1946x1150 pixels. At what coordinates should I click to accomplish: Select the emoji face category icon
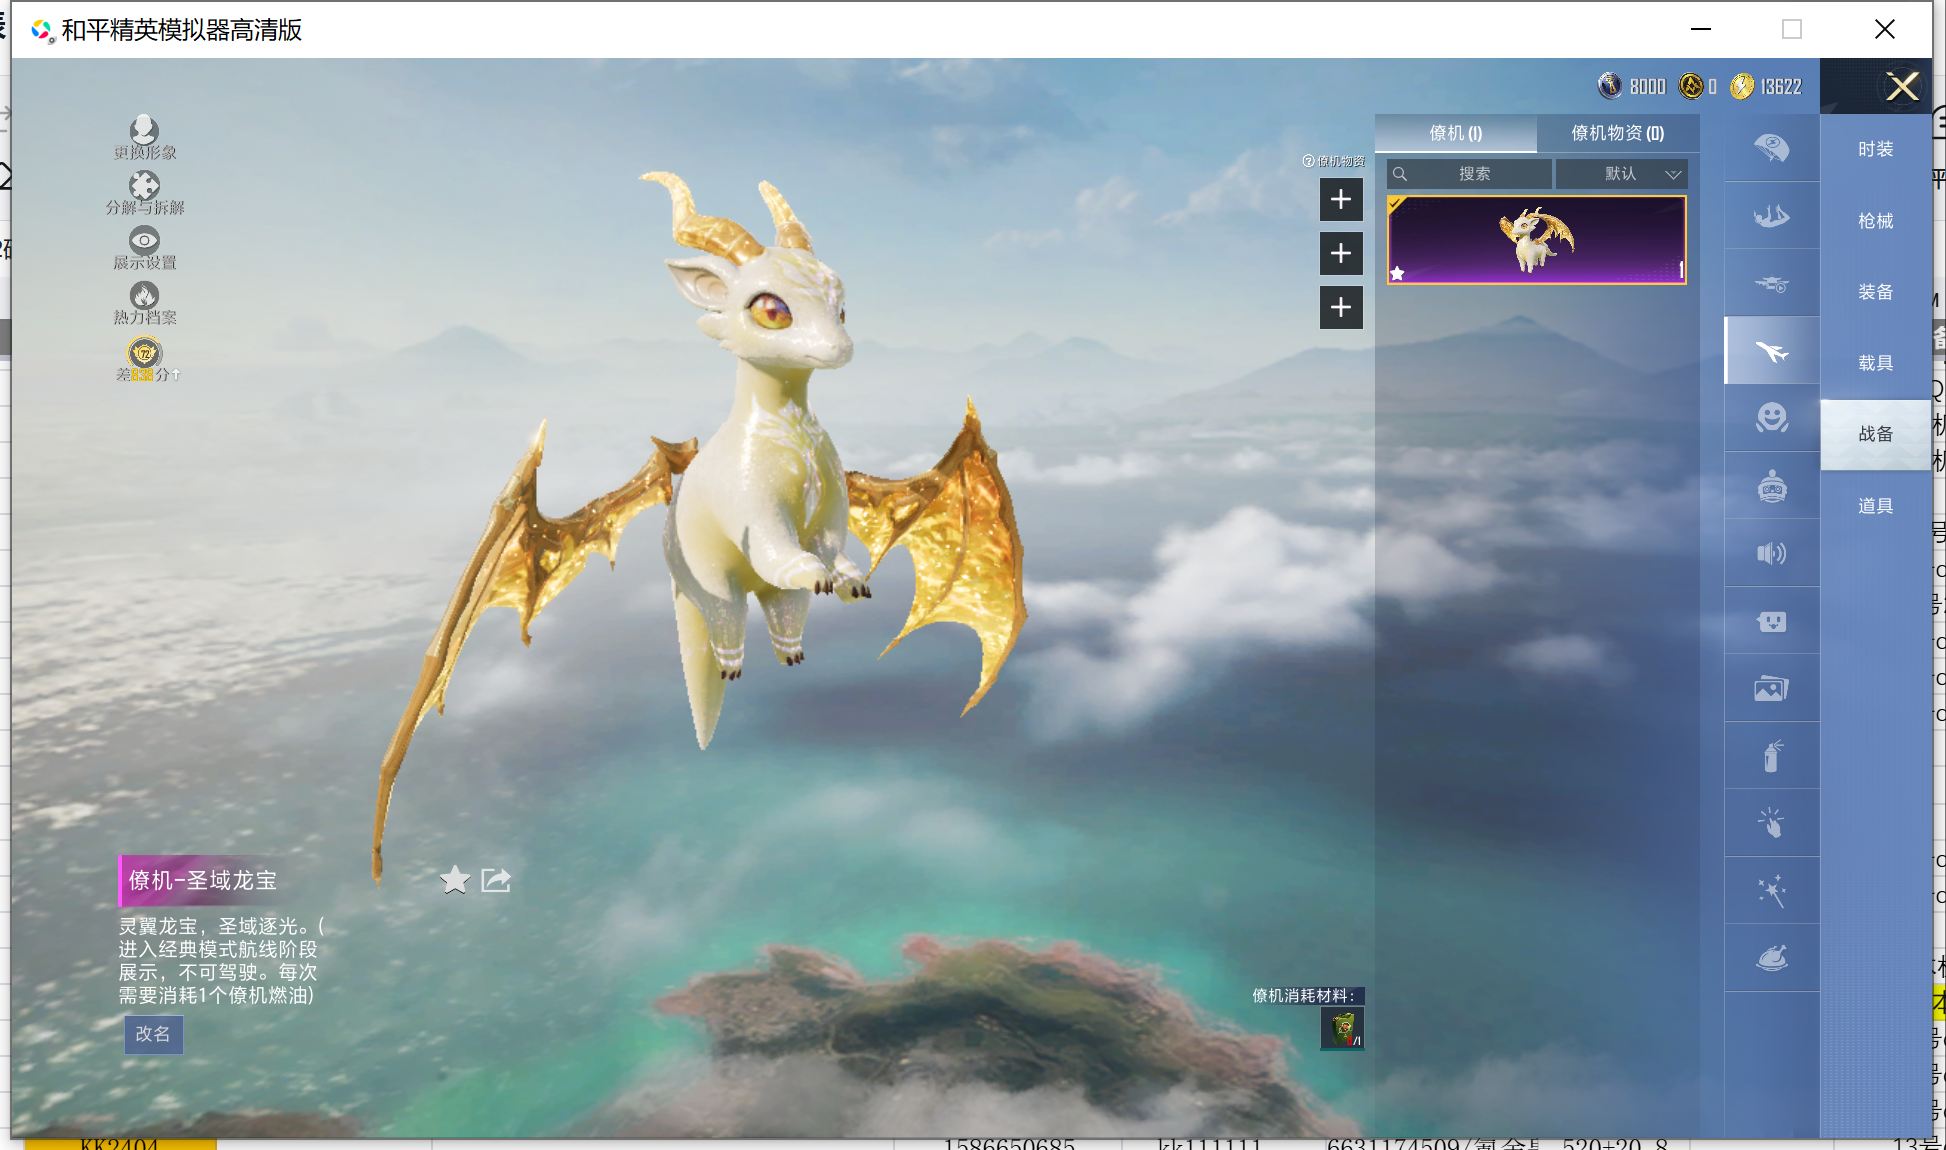[x=1771, y=418]
